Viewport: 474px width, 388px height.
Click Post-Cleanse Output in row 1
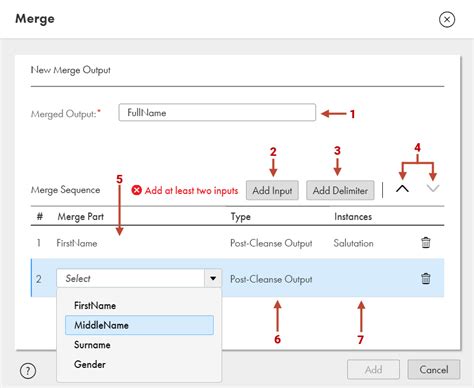tap(271, 243)
